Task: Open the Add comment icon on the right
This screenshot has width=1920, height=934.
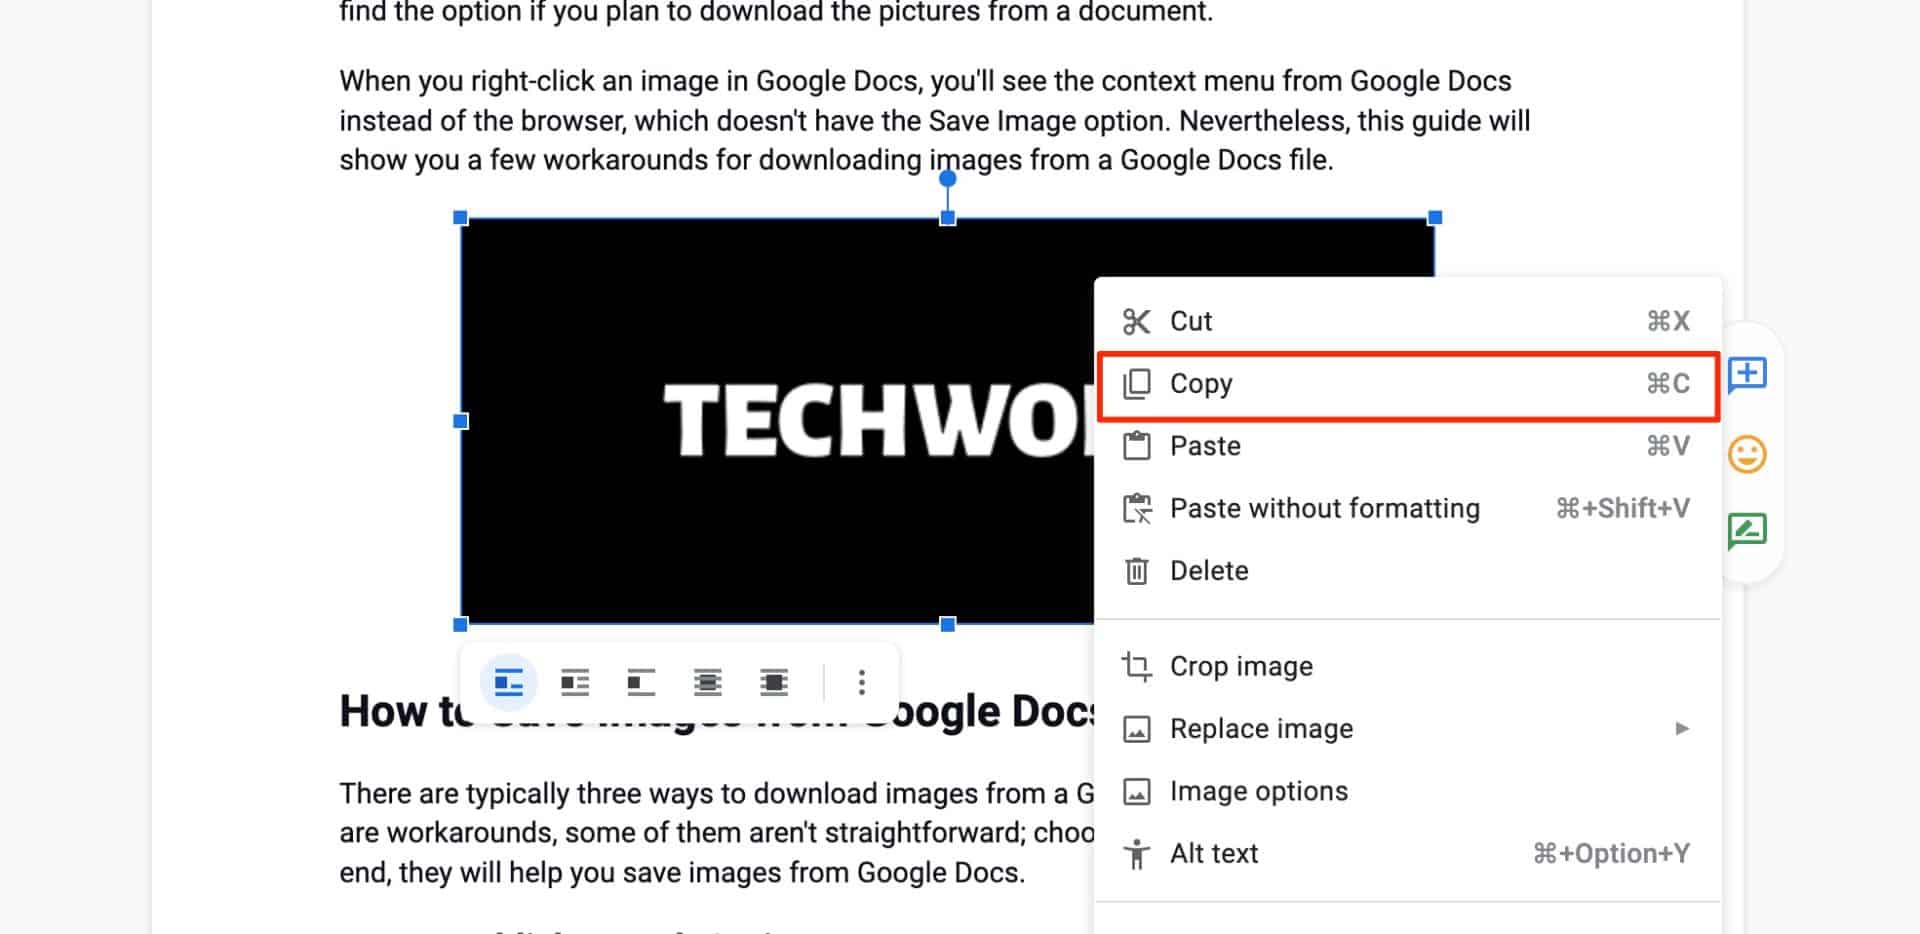Action: point(1749,375)
